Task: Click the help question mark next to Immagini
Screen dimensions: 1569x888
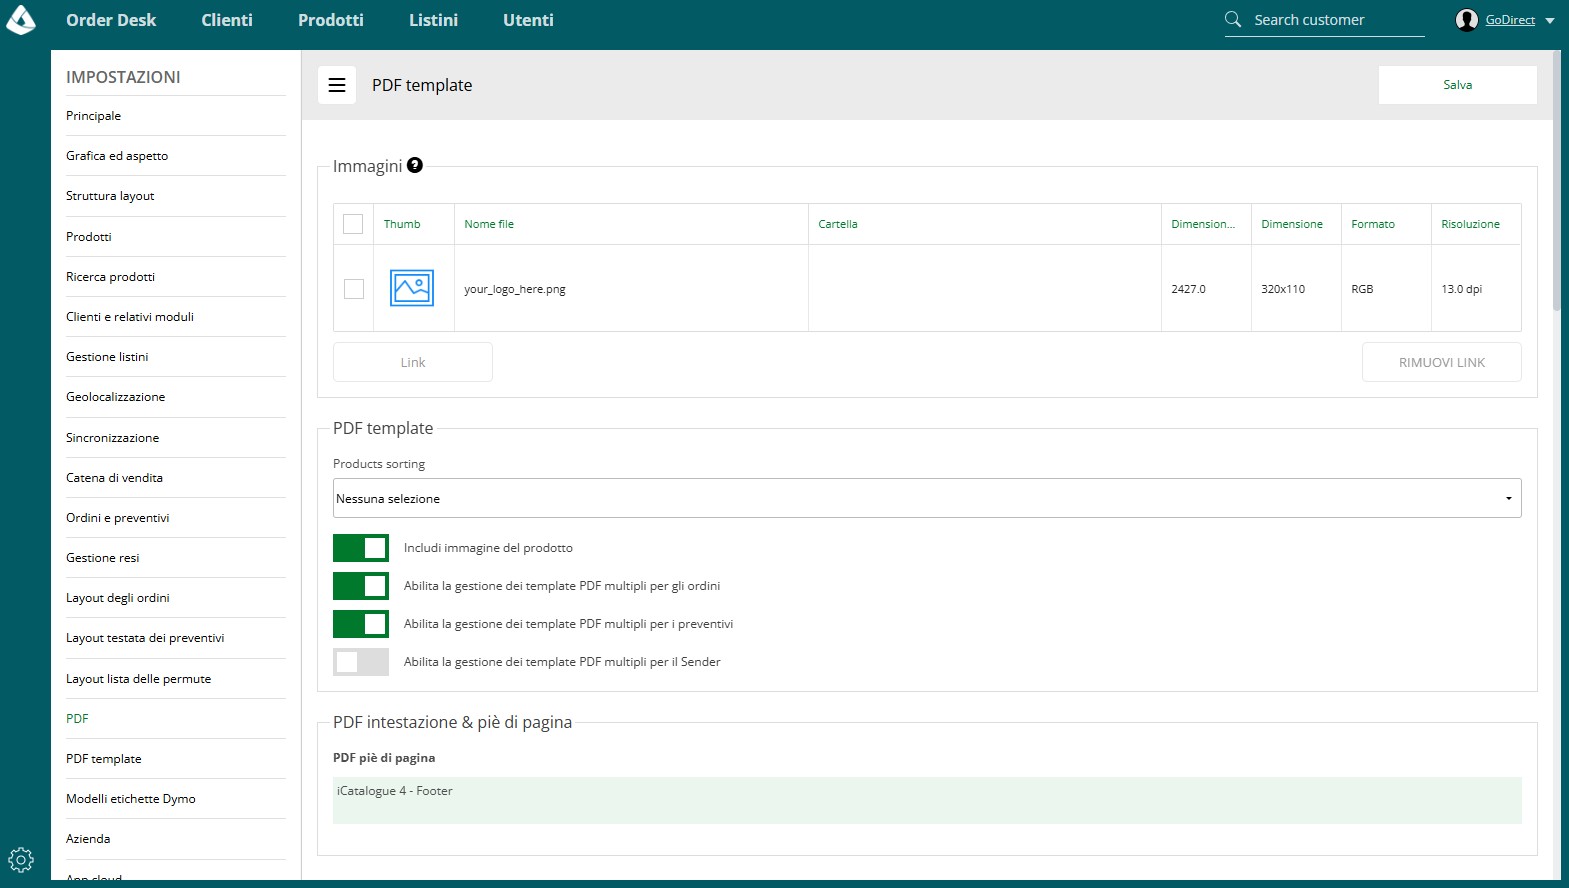Action: pos(415,165)
